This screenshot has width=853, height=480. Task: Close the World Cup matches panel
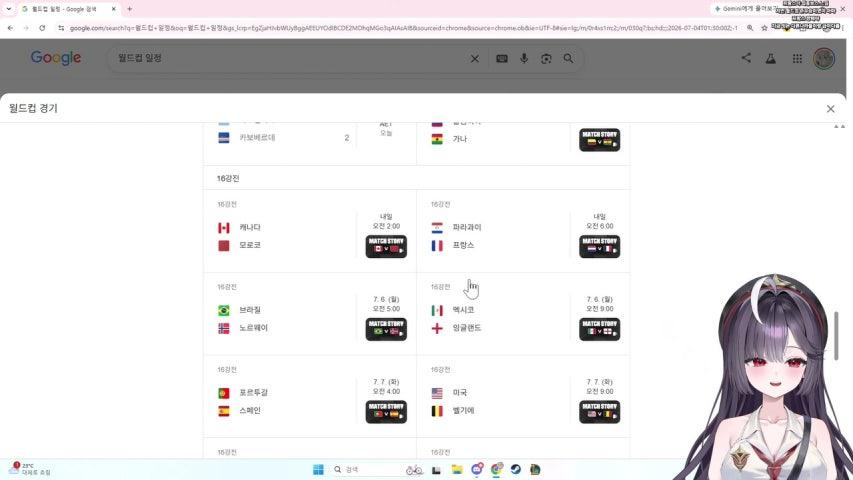point(830,109)
